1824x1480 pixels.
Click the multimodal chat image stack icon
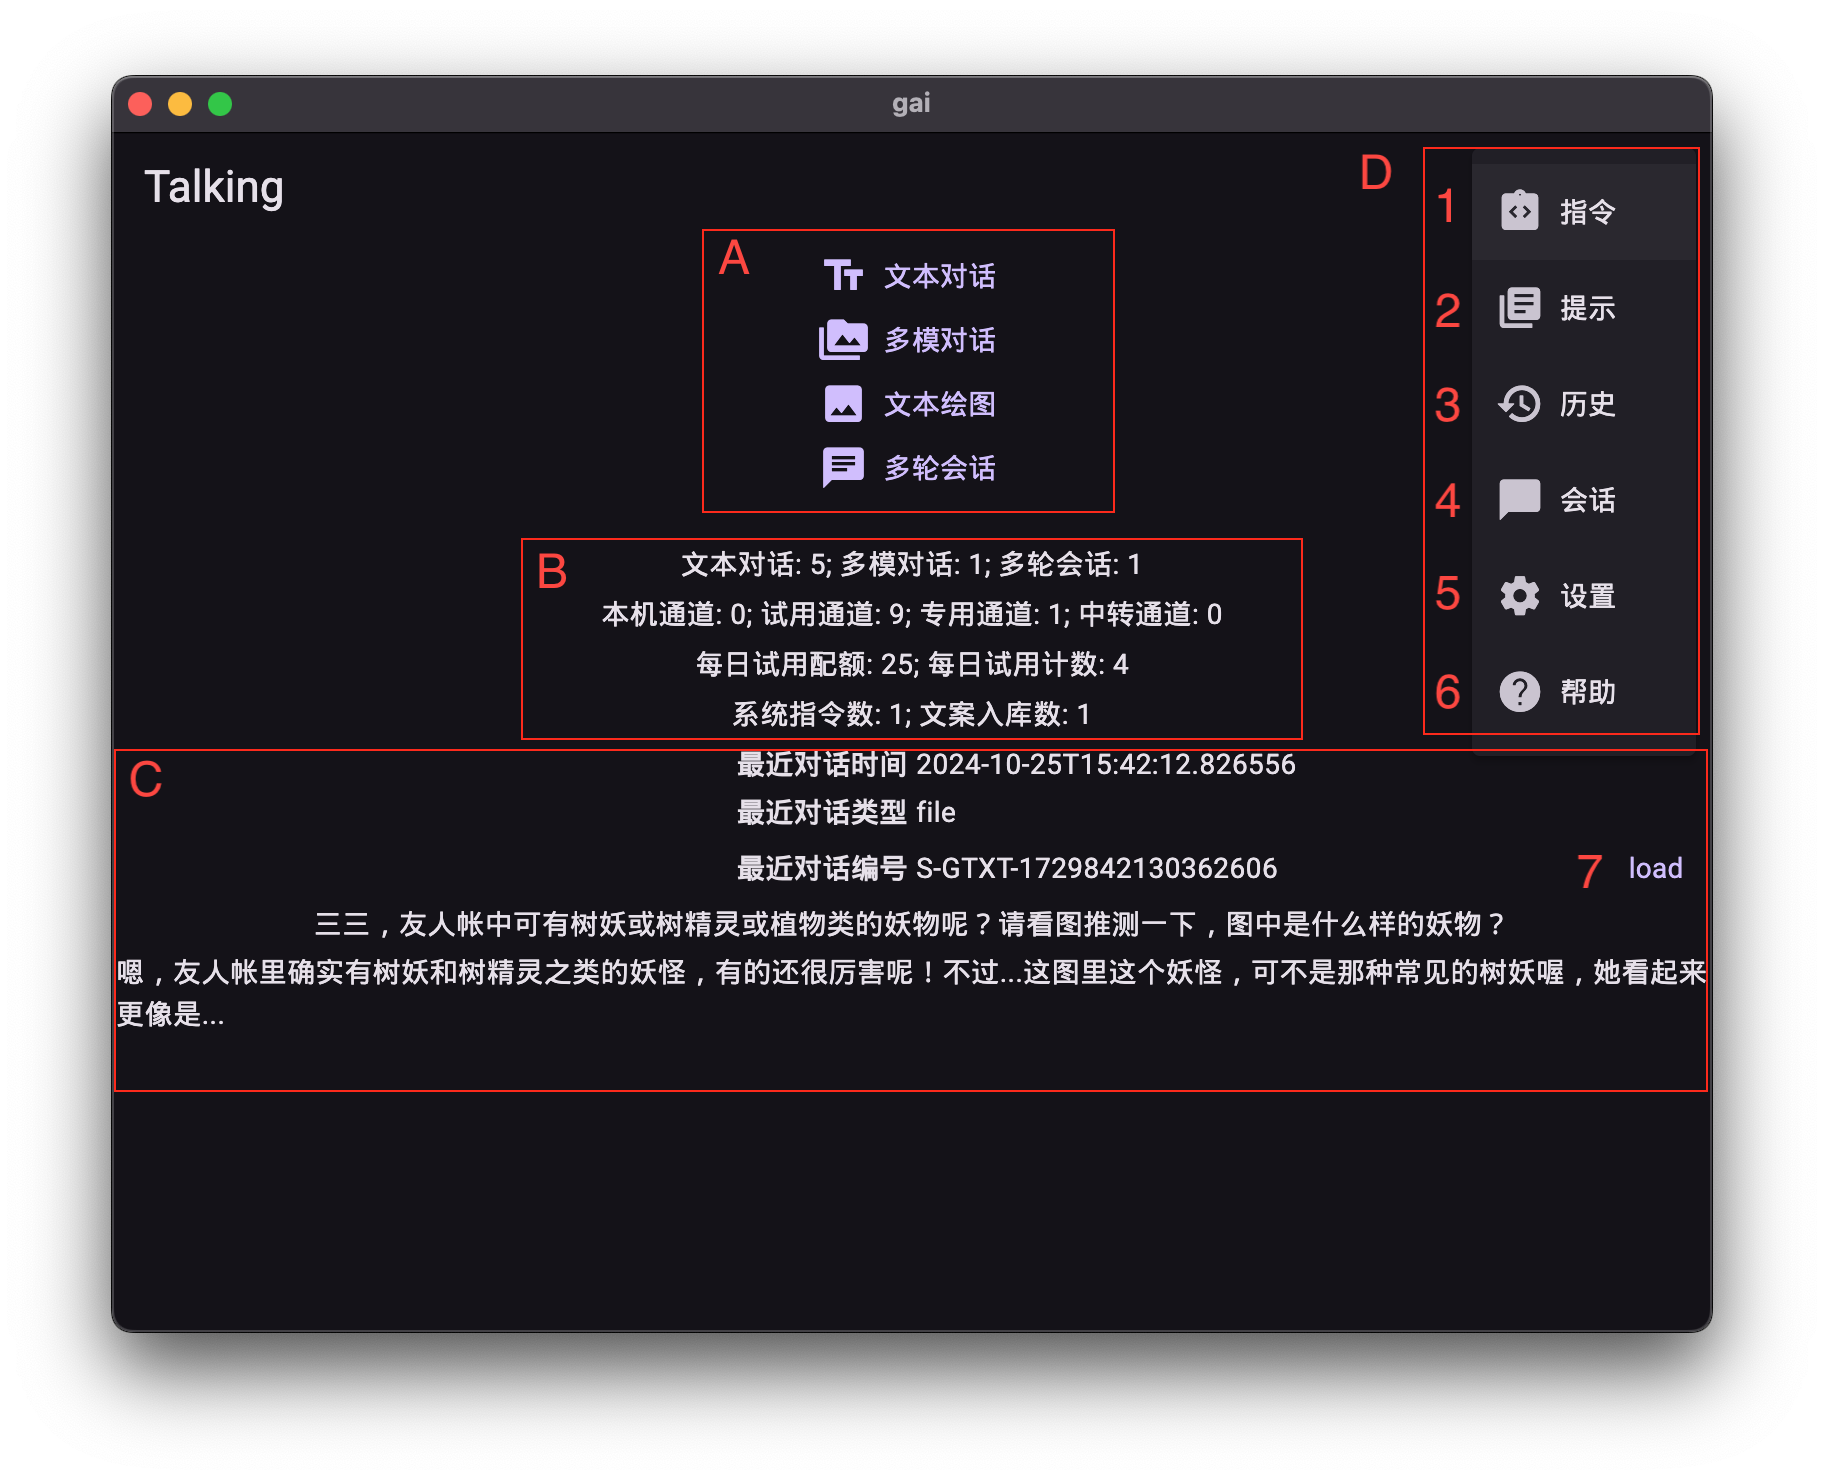point(842,340)
